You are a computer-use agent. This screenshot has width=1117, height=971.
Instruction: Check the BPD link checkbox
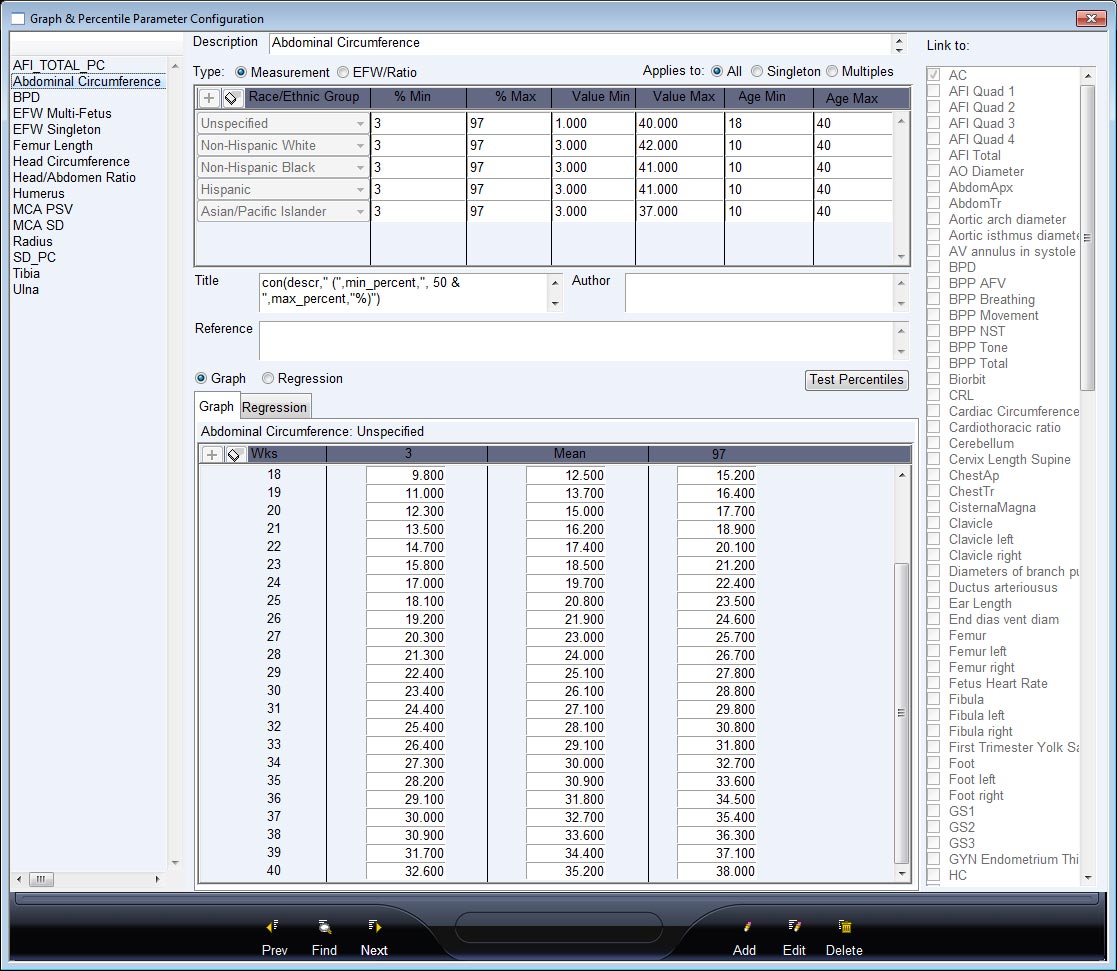click(933, 266)
